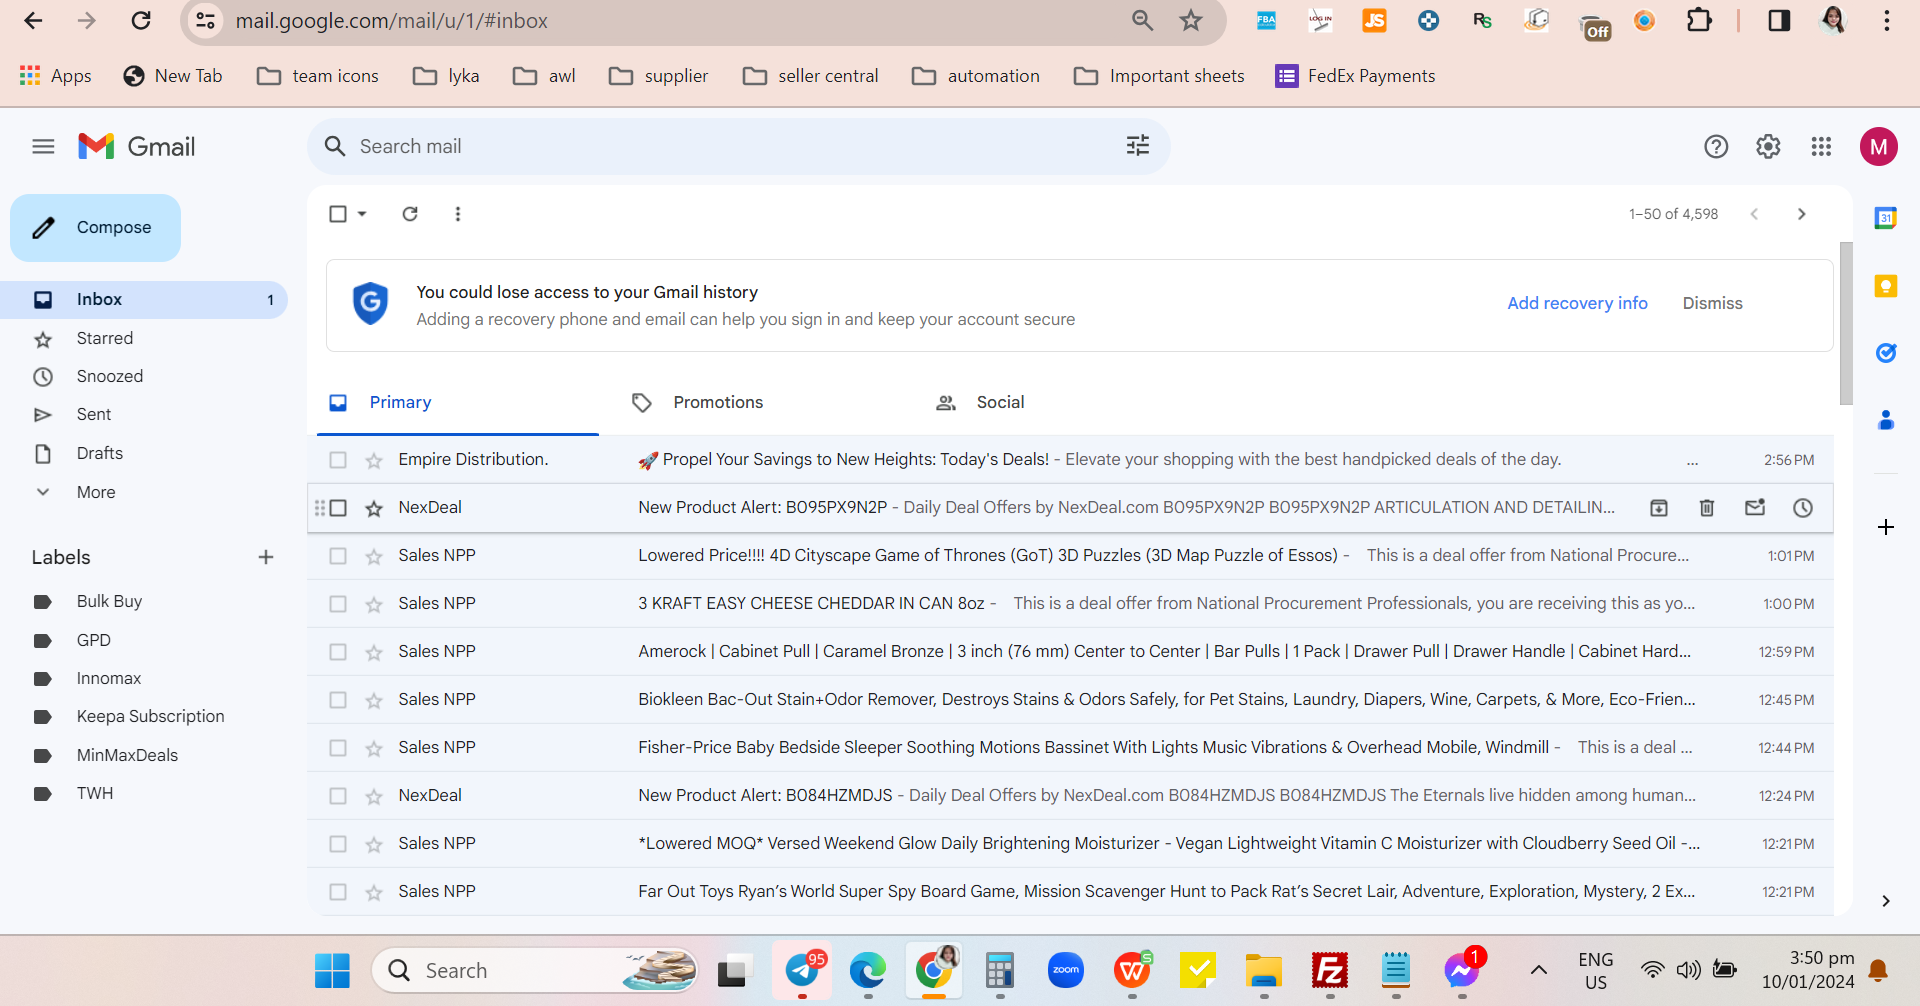
Task: Open Chrome extensions puzzle icon
Action: 1699,21
